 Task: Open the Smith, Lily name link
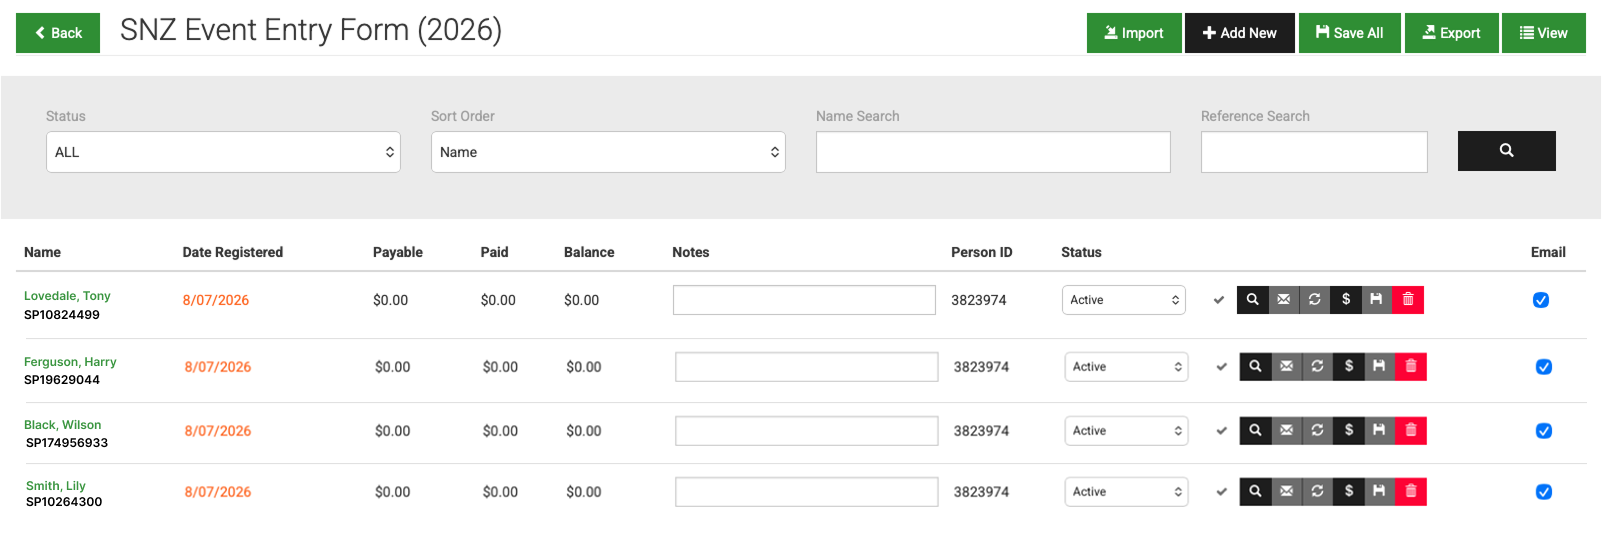[56, 486]
